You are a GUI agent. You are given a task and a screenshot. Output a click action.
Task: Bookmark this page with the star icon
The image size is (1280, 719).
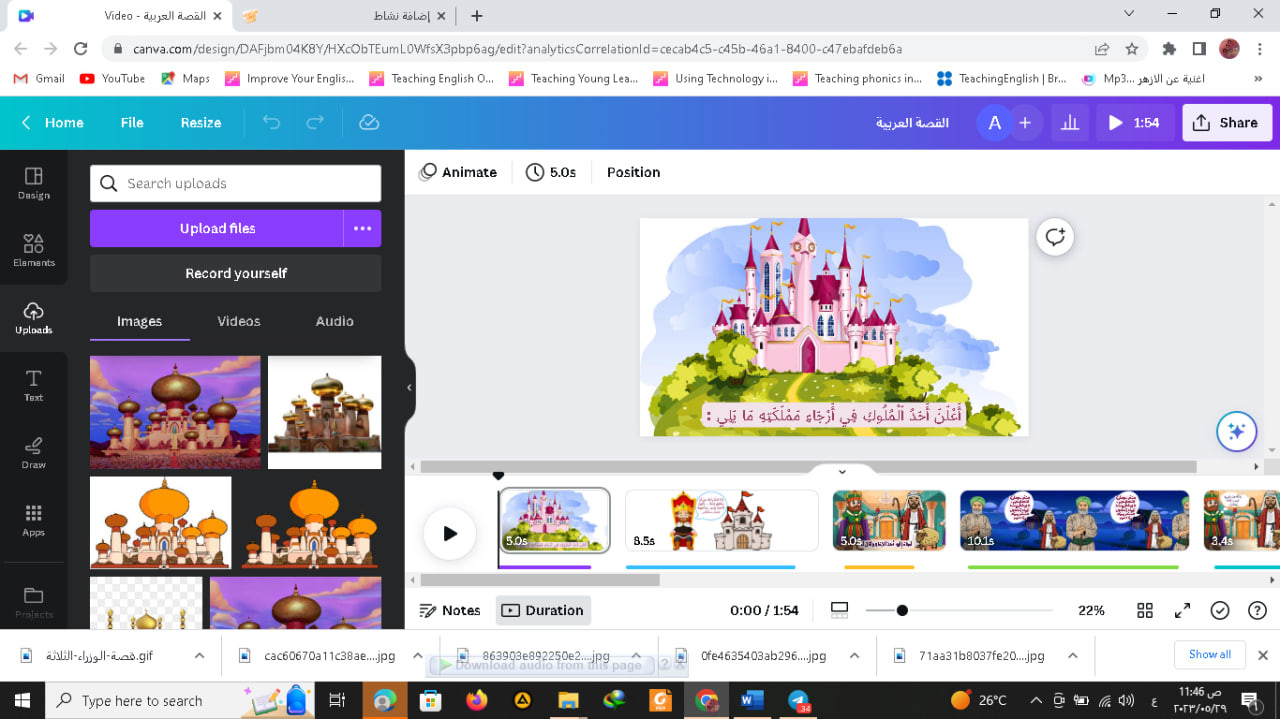(1132, 48)
